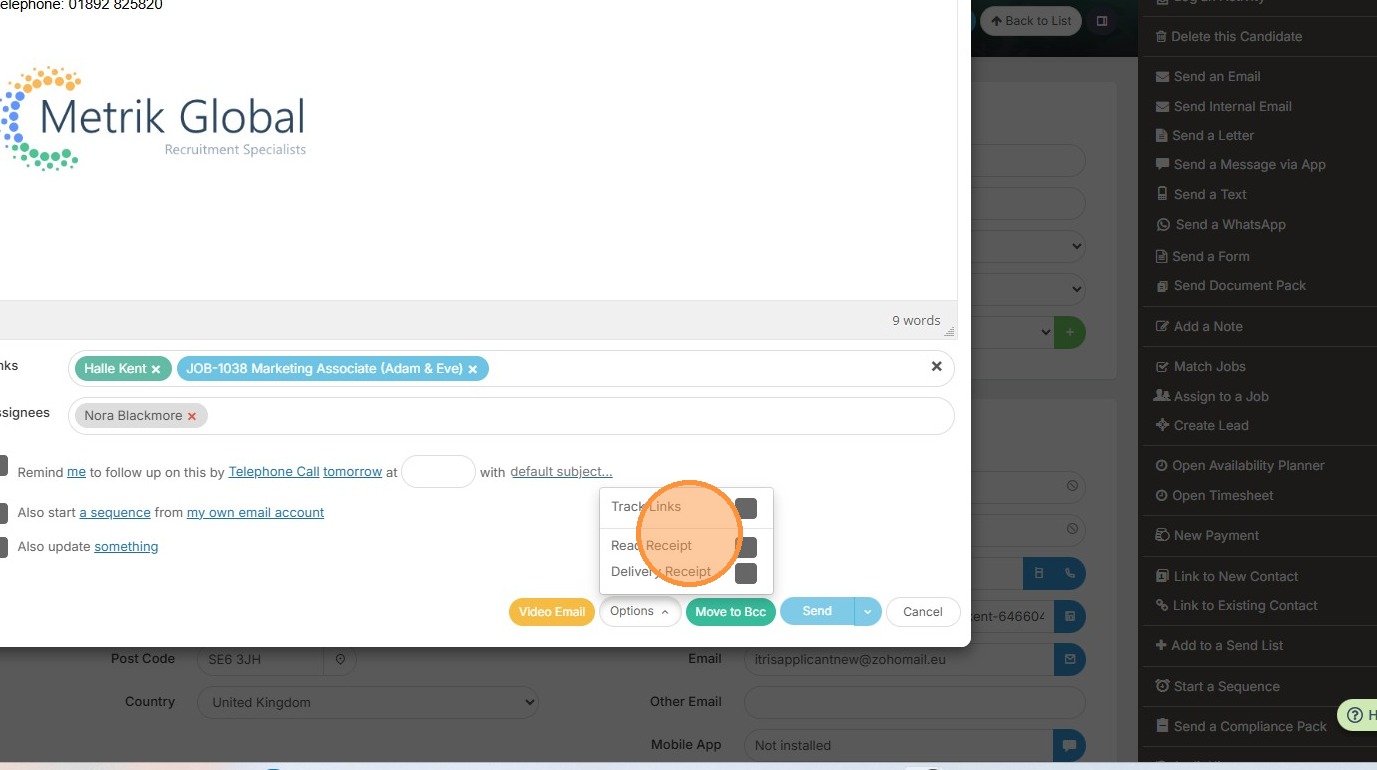Send the email
Viewport: 1377px width, 770px height.
tap(817, 612)
